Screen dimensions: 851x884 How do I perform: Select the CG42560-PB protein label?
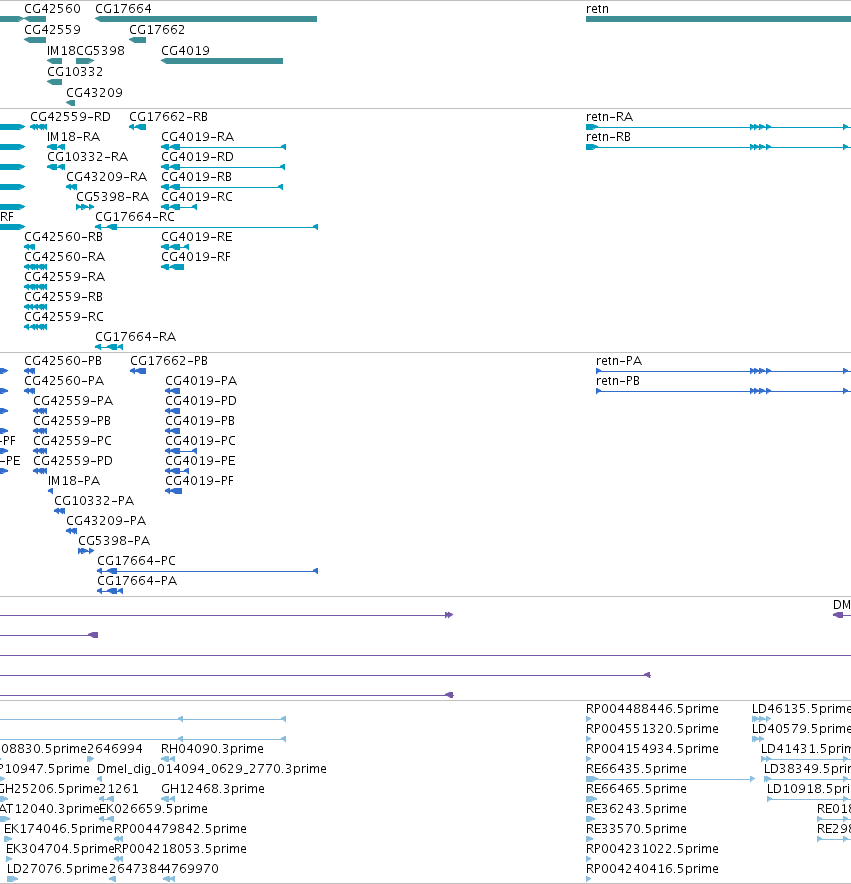point(63,361)
